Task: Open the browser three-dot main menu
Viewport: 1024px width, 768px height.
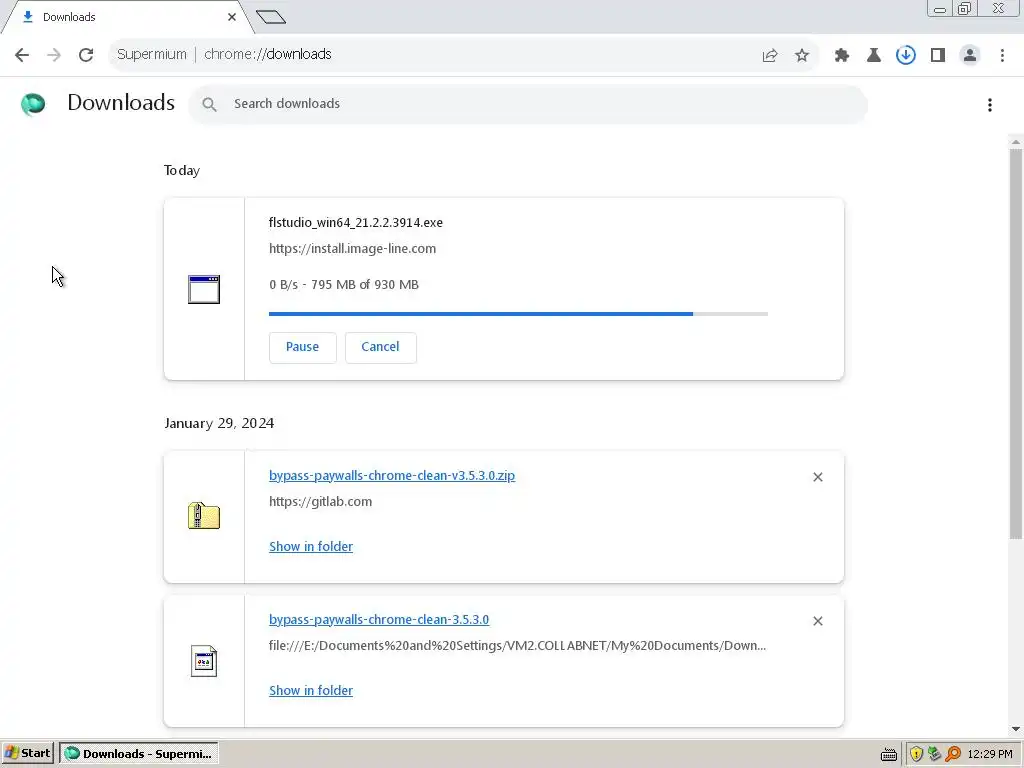Action: click(x=1002, y=56)
